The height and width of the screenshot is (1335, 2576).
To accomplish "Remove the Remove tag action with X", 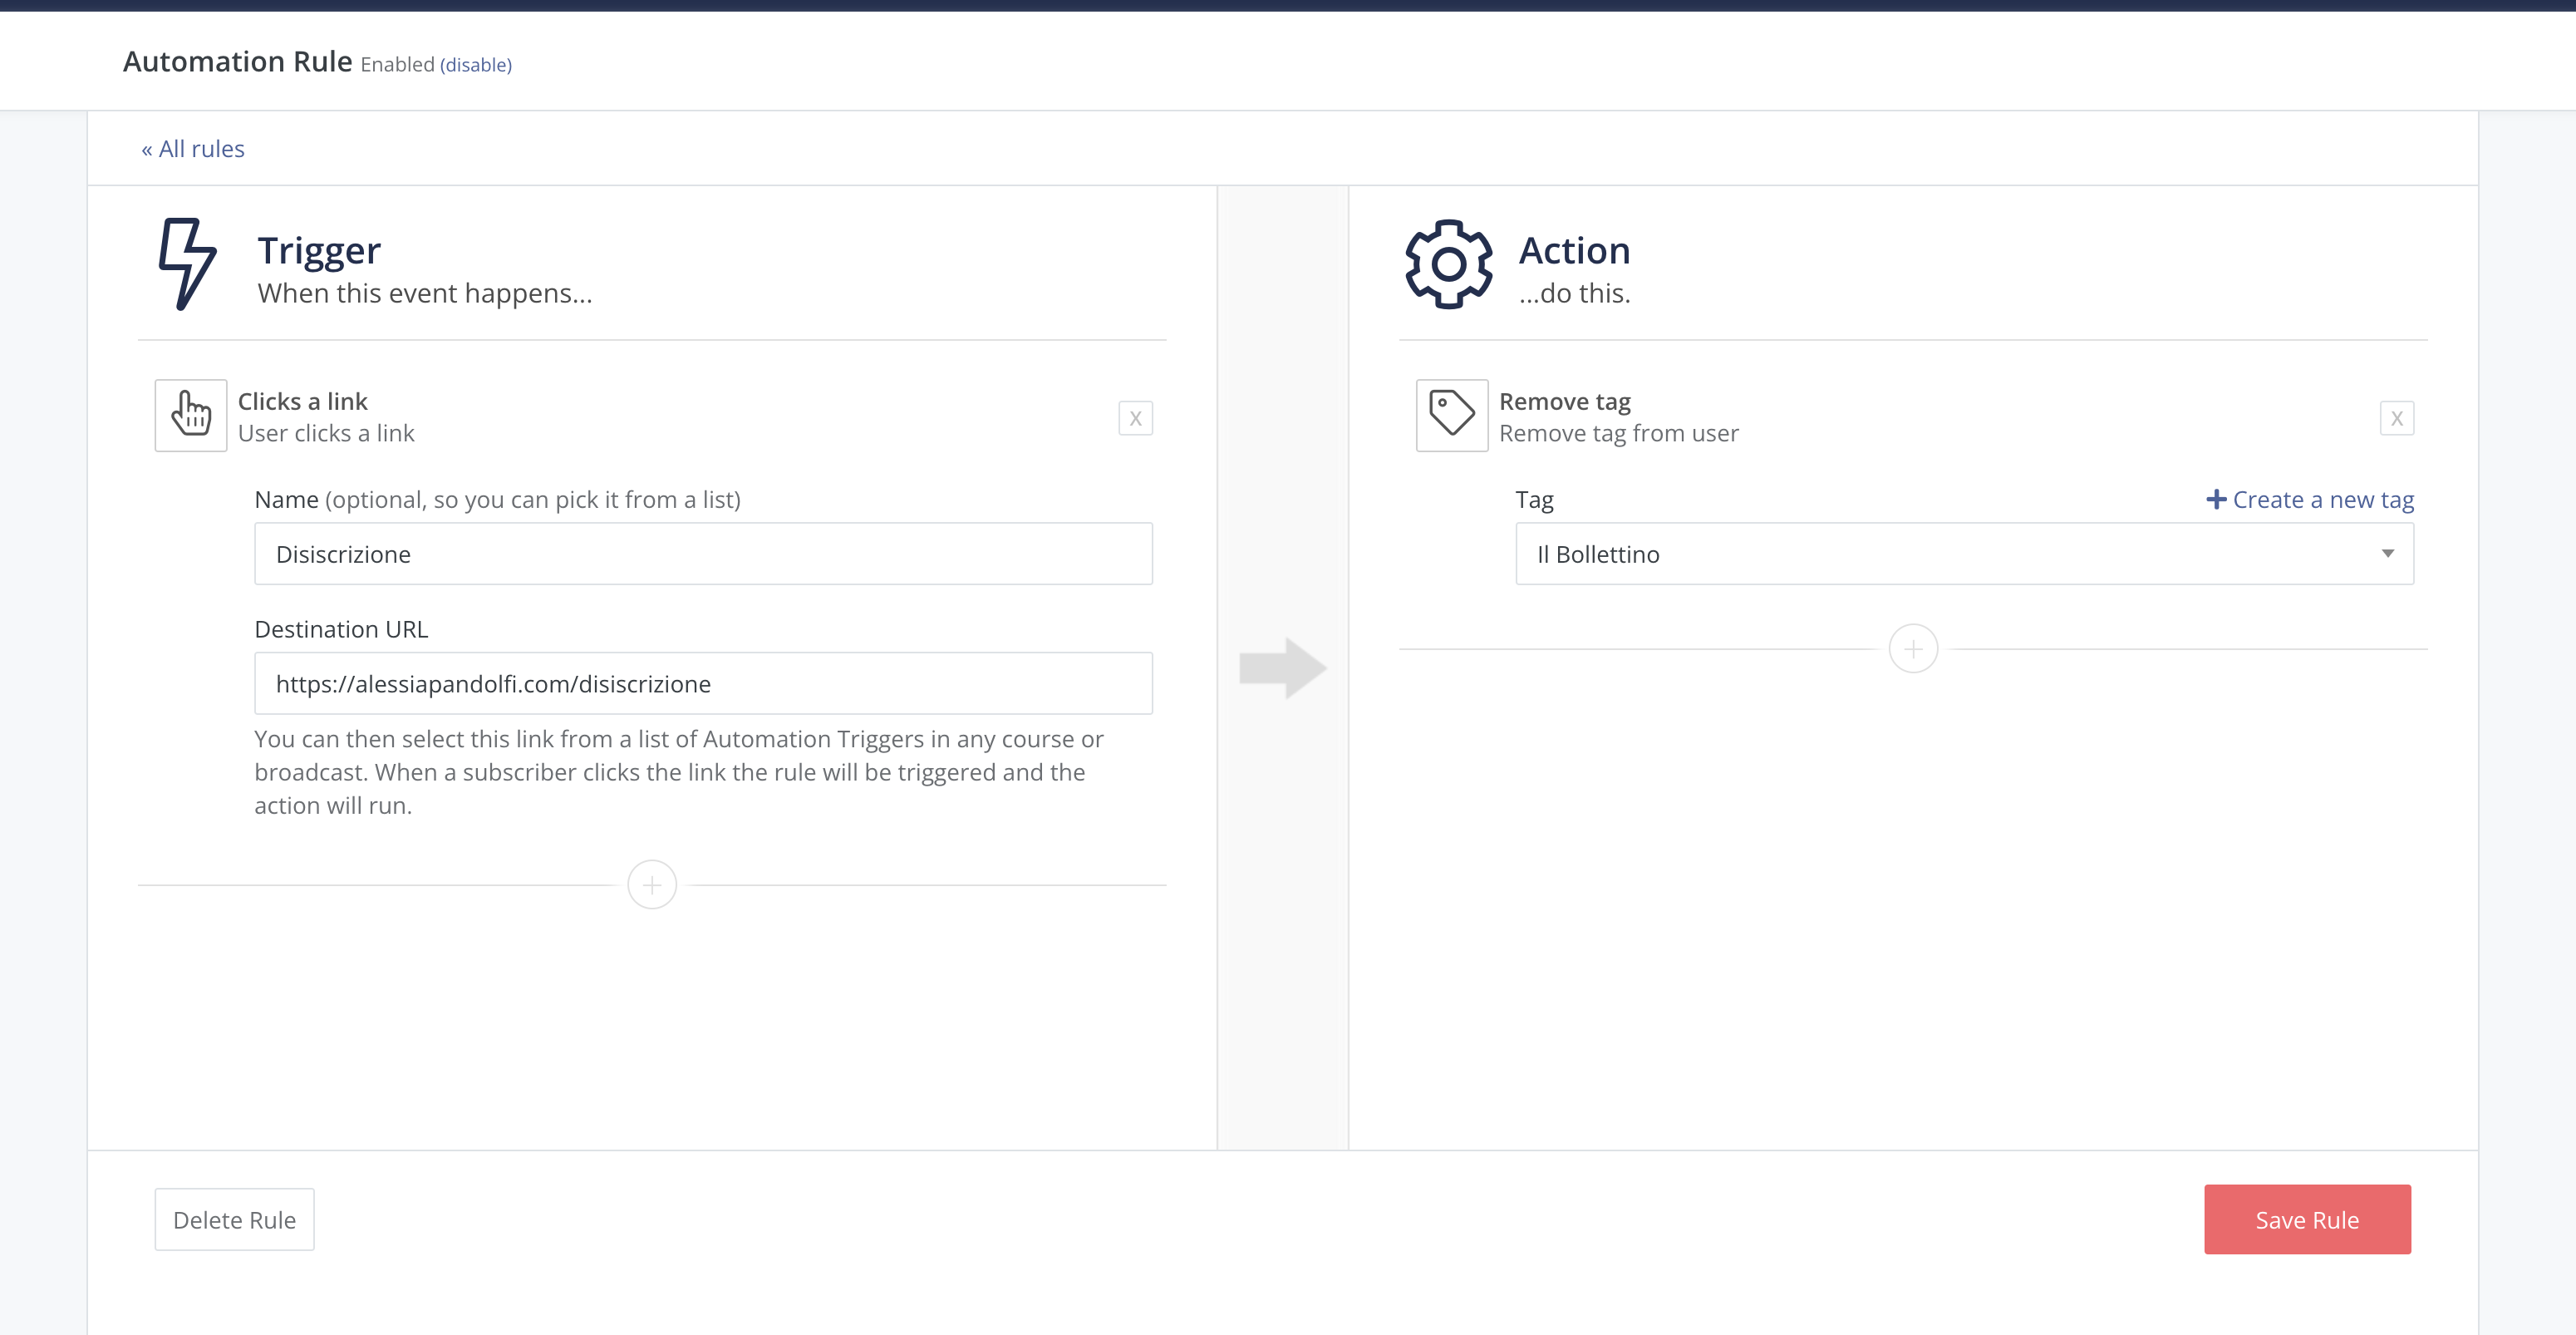I will tap(2396, 418).
